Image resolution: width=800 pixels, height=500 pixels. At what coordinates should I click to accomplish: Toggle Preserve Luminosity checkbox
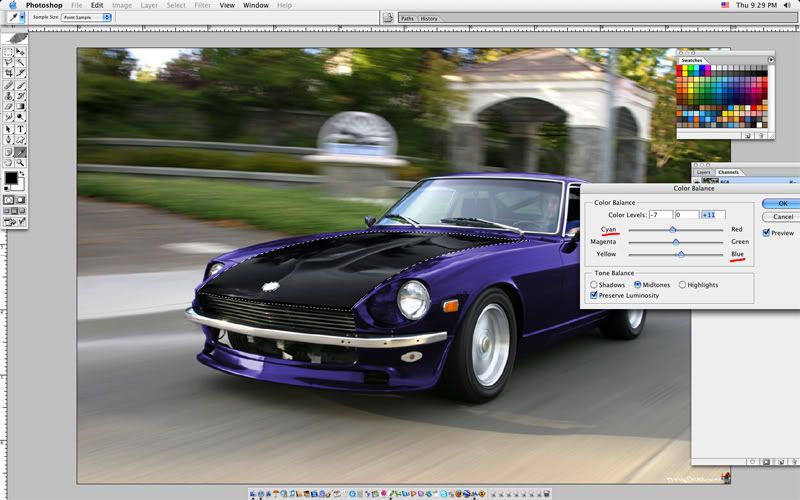(594, 295)
